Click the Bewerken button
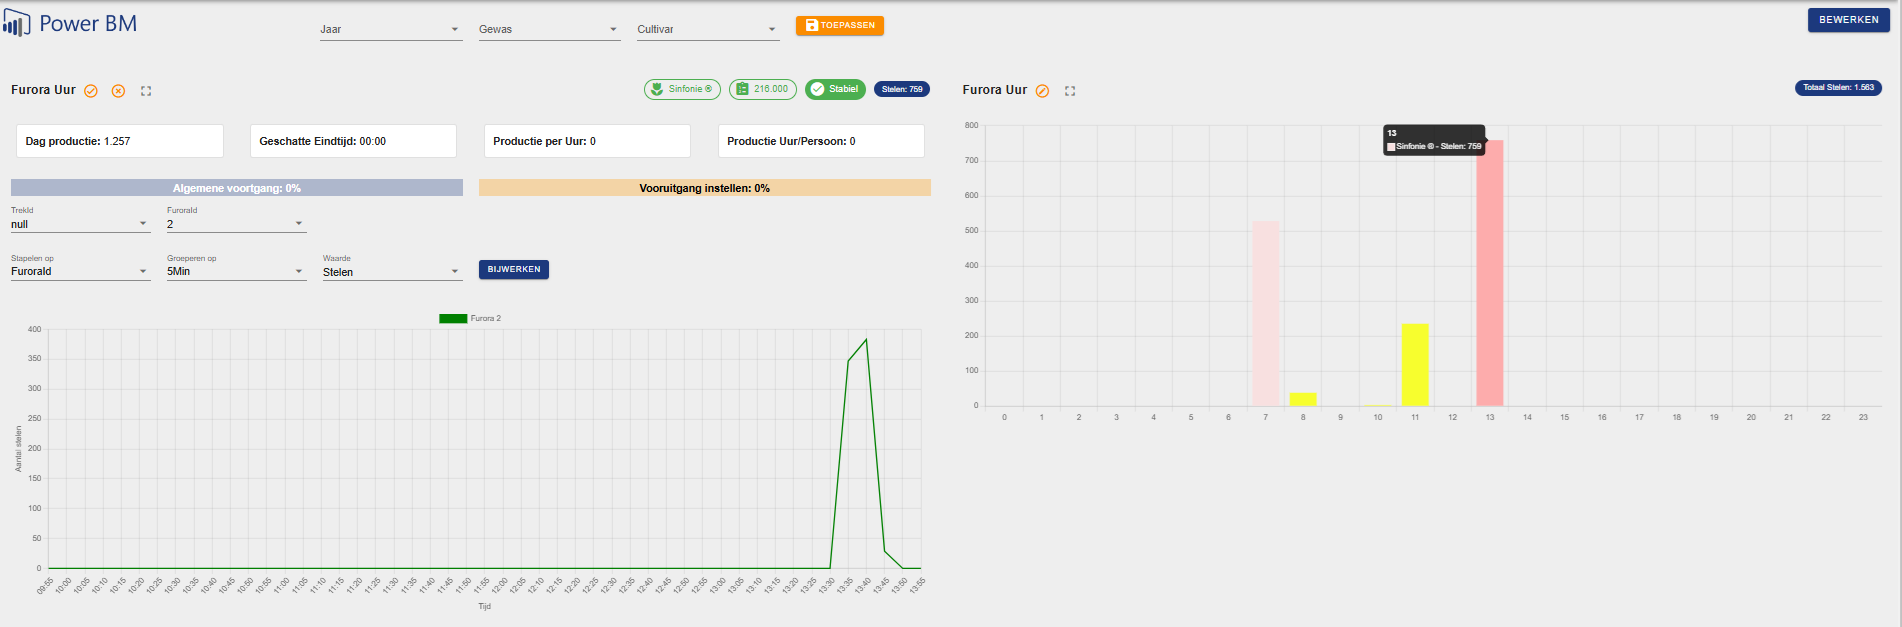1902x627 pixels. 1848,20
